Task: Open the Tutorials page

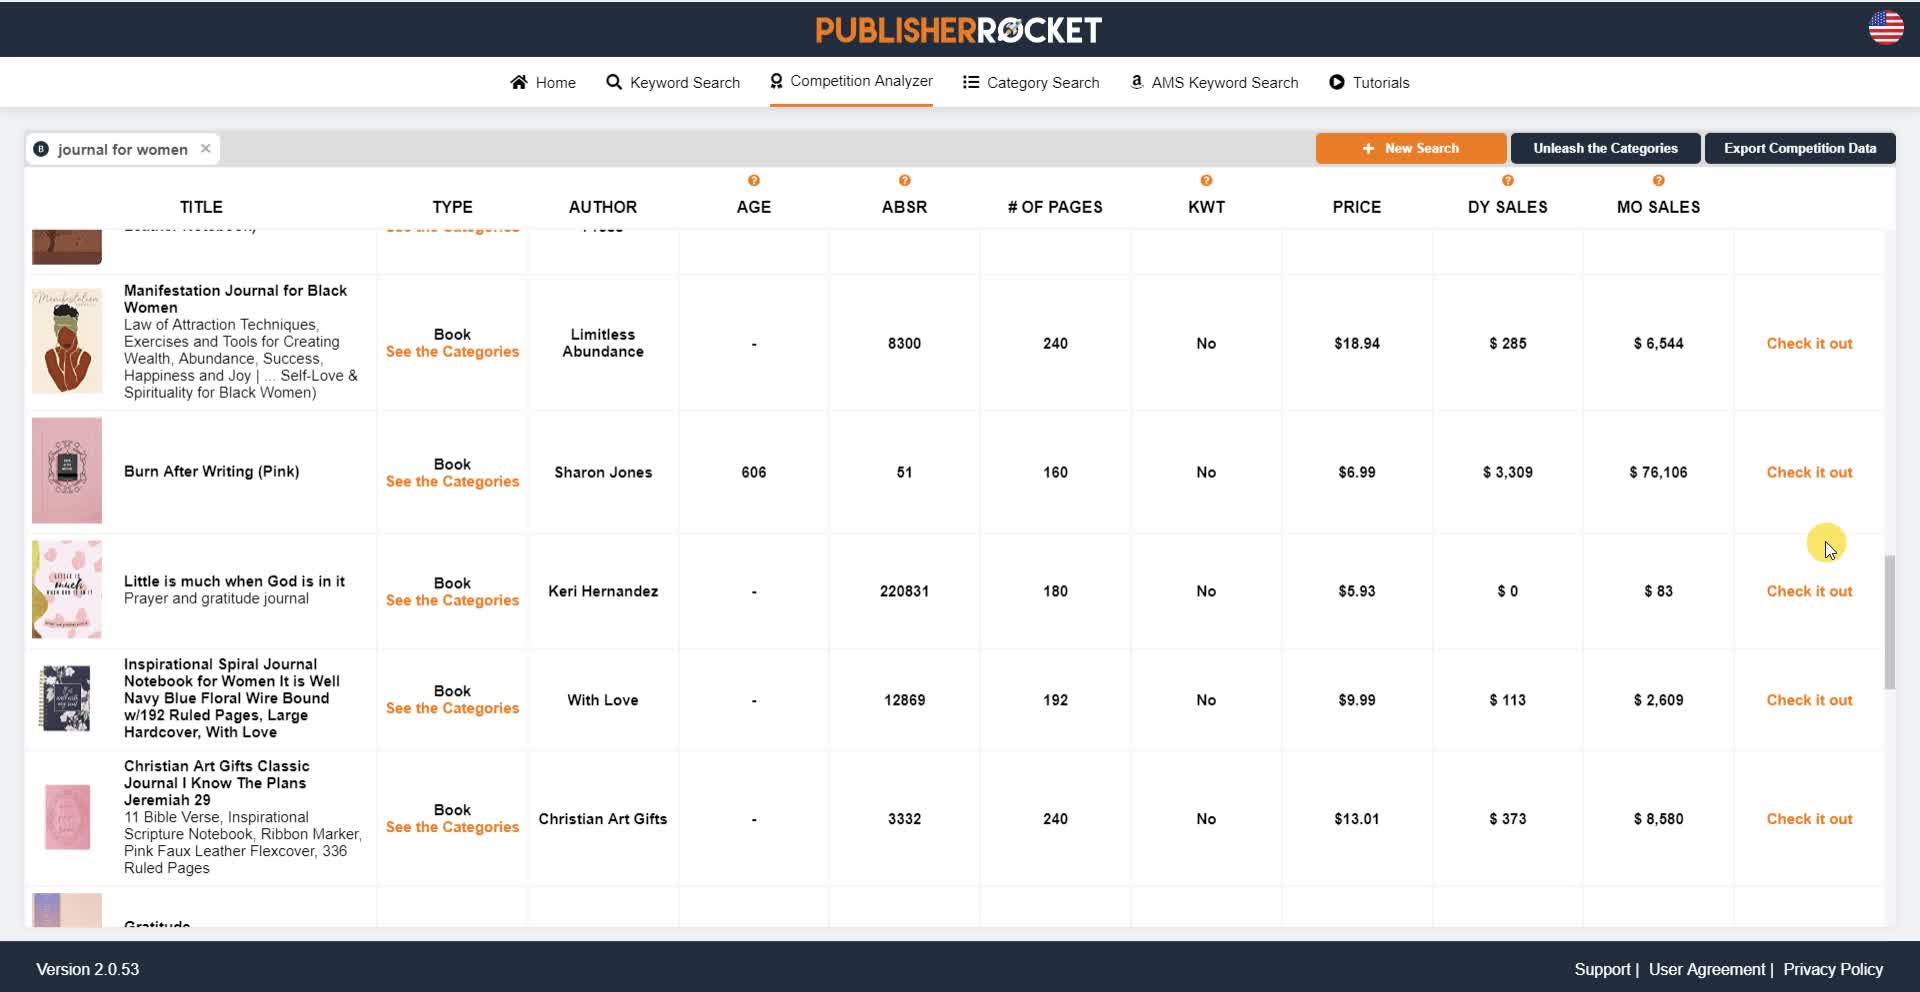Action: [x=1369, y=82]
